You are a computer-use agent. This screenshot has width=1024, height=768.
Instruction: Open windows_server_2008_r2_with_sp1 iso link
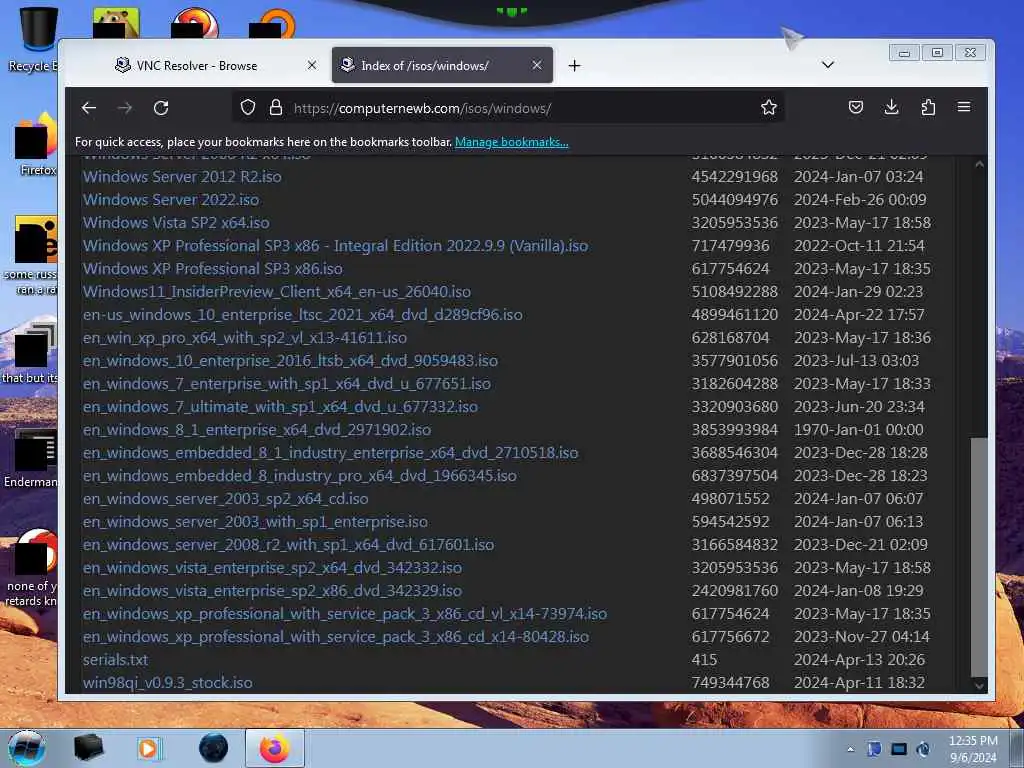click(289, 544)
